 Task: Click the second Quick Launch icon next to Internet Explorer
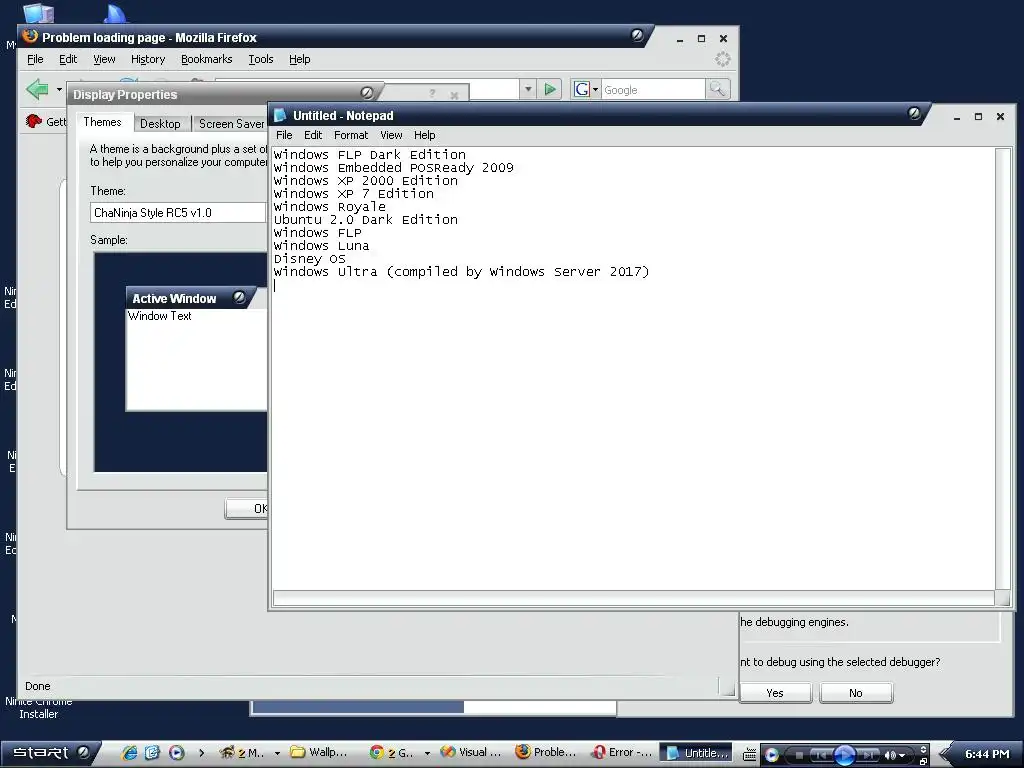152,753
